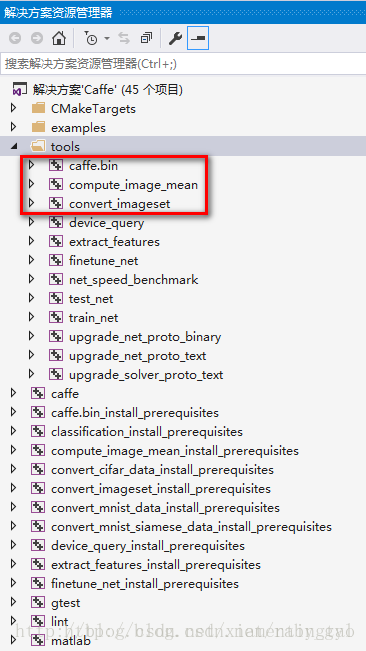This screenshot has height=651, width=366.
Task: Expand the gtest project node
Action: tap(14, 602)
